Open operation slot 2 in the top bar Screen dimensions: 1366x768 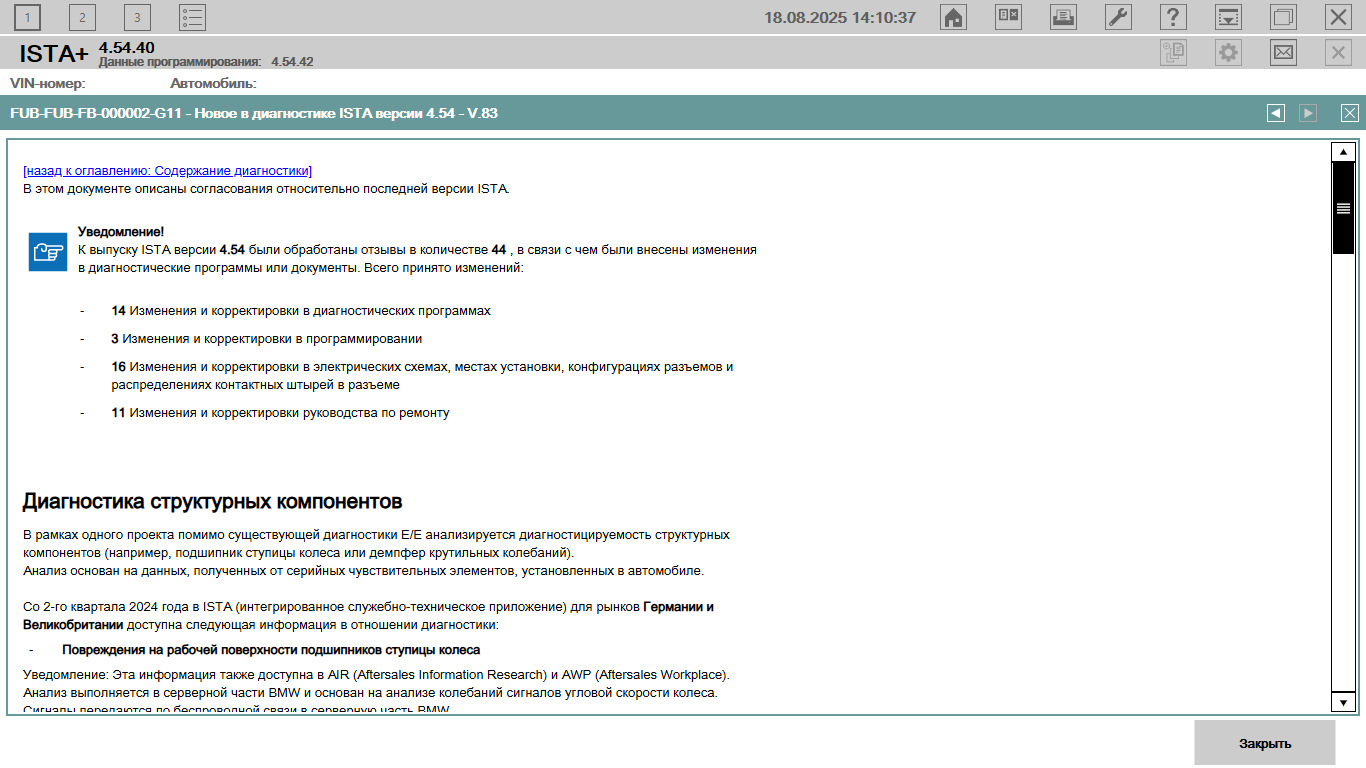82,17
